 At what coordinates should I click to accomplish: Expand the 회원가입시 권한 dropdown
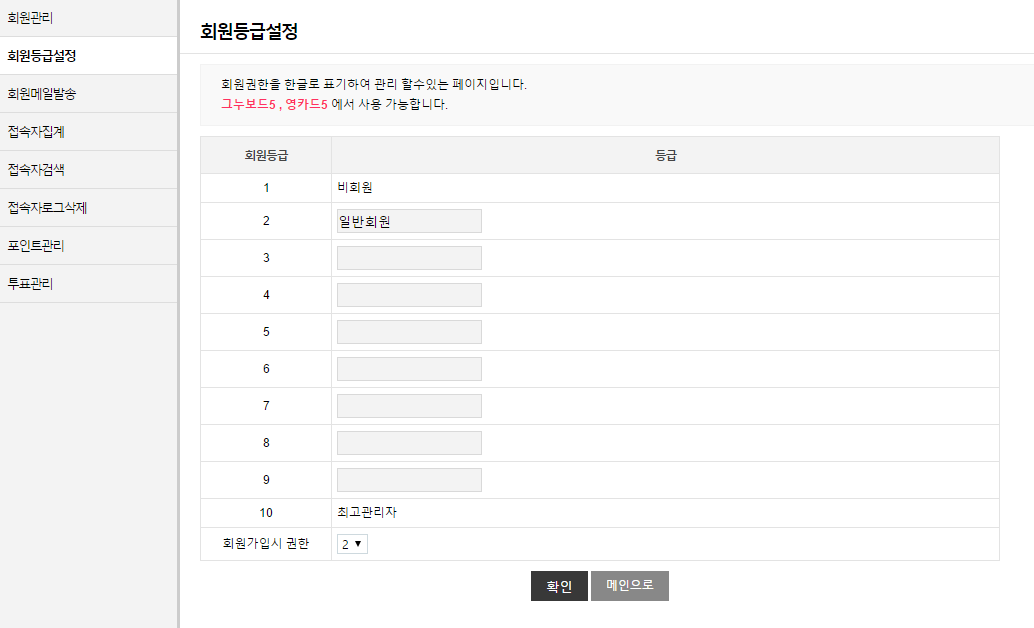click(x=353, y=544)
